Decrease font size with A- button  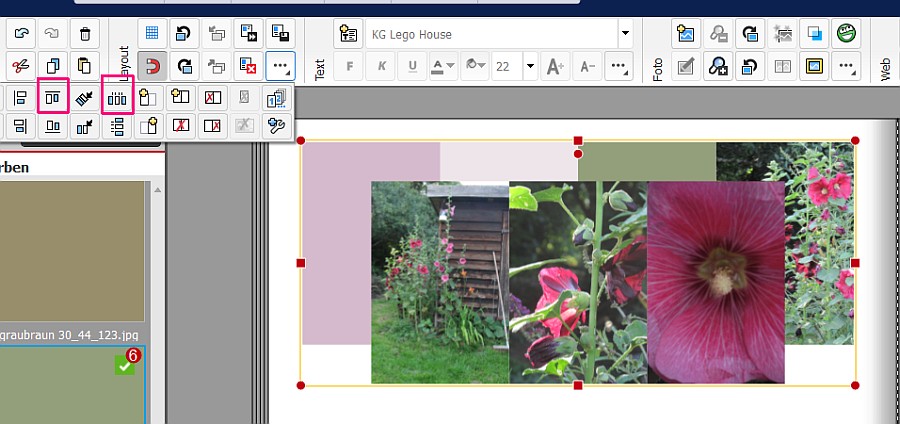point(588,67)
